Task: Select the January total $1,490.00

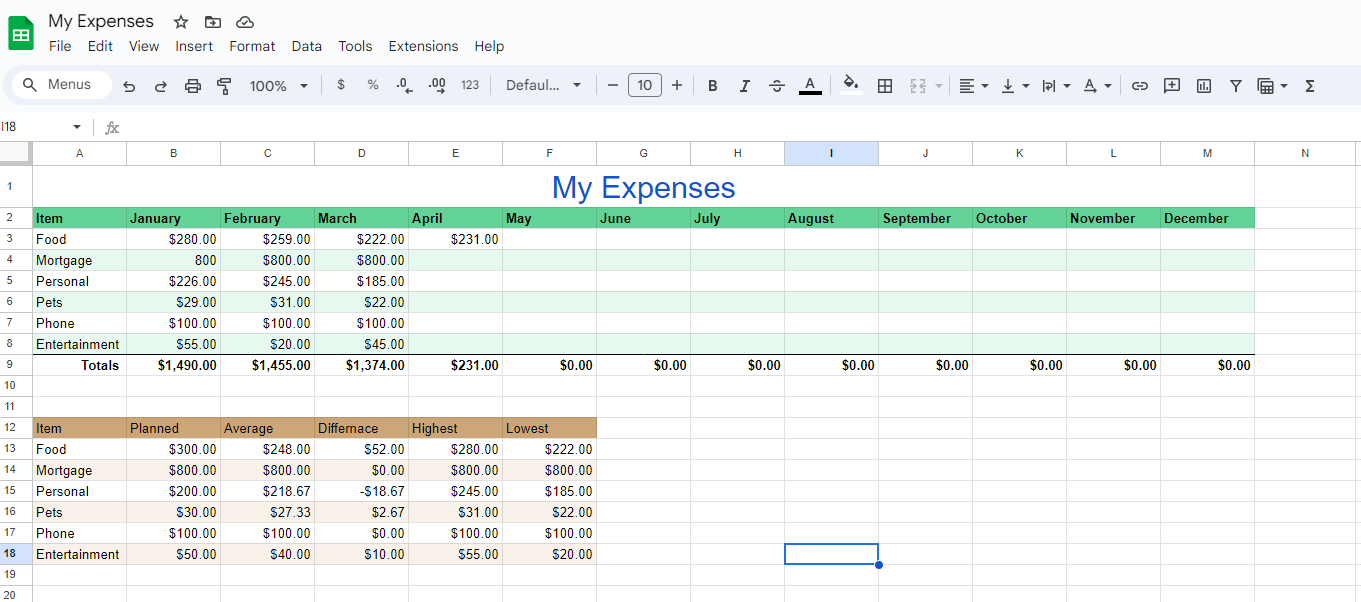Action: 173,365
